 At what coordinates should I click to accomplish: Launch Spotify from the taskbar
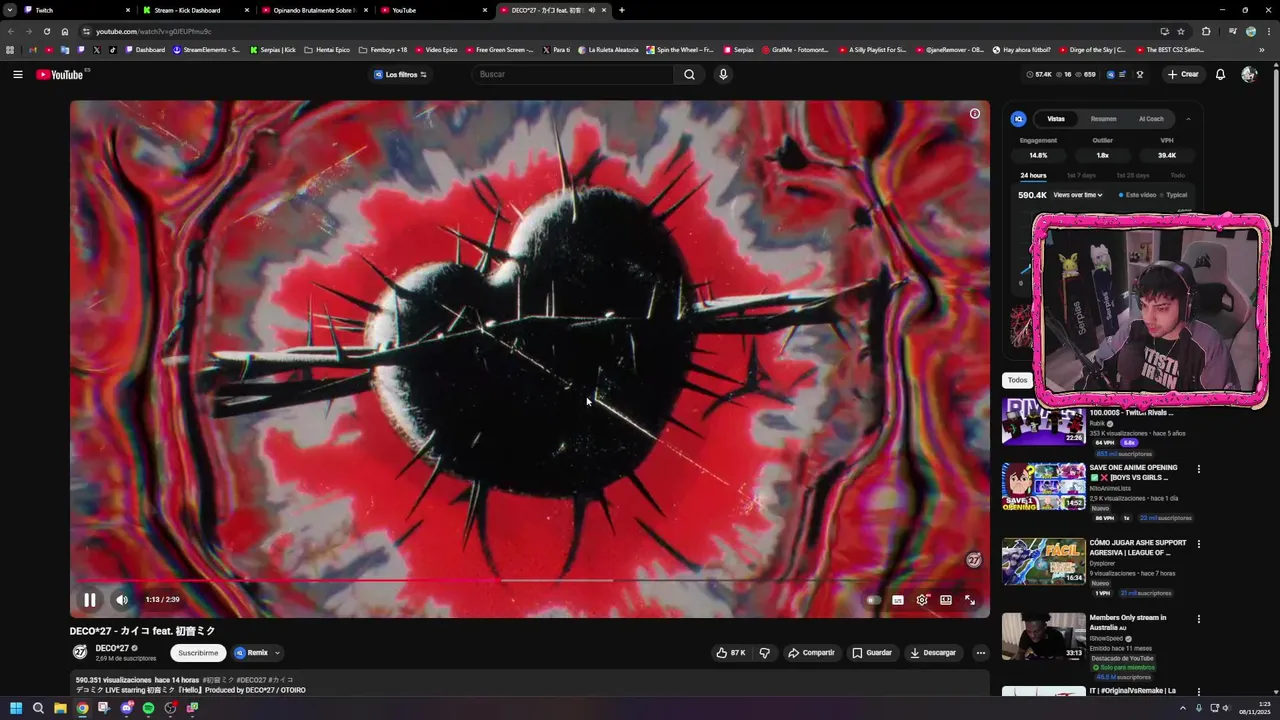[148, 708]
